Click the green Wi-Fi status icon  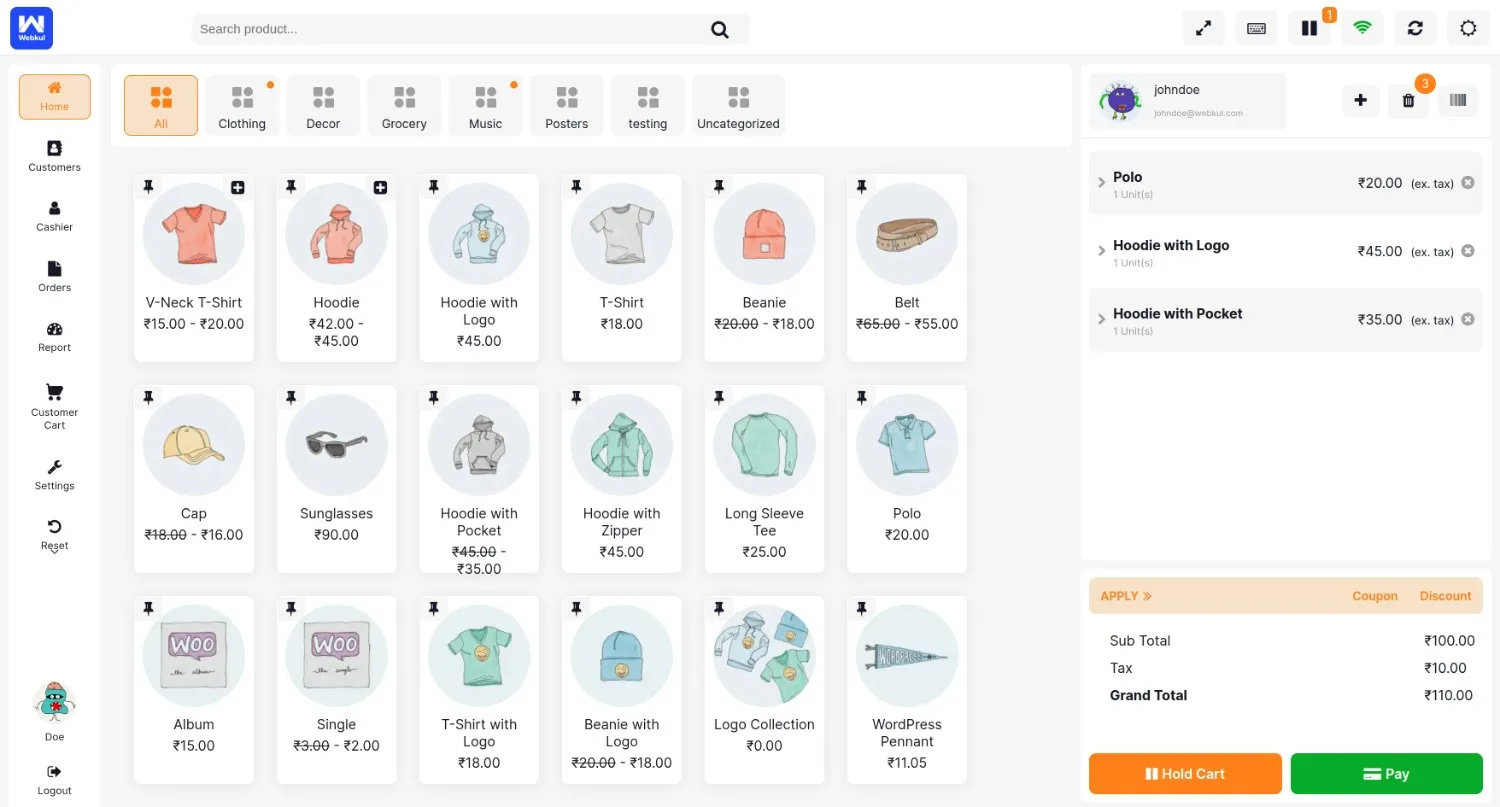coord(1362,28)
